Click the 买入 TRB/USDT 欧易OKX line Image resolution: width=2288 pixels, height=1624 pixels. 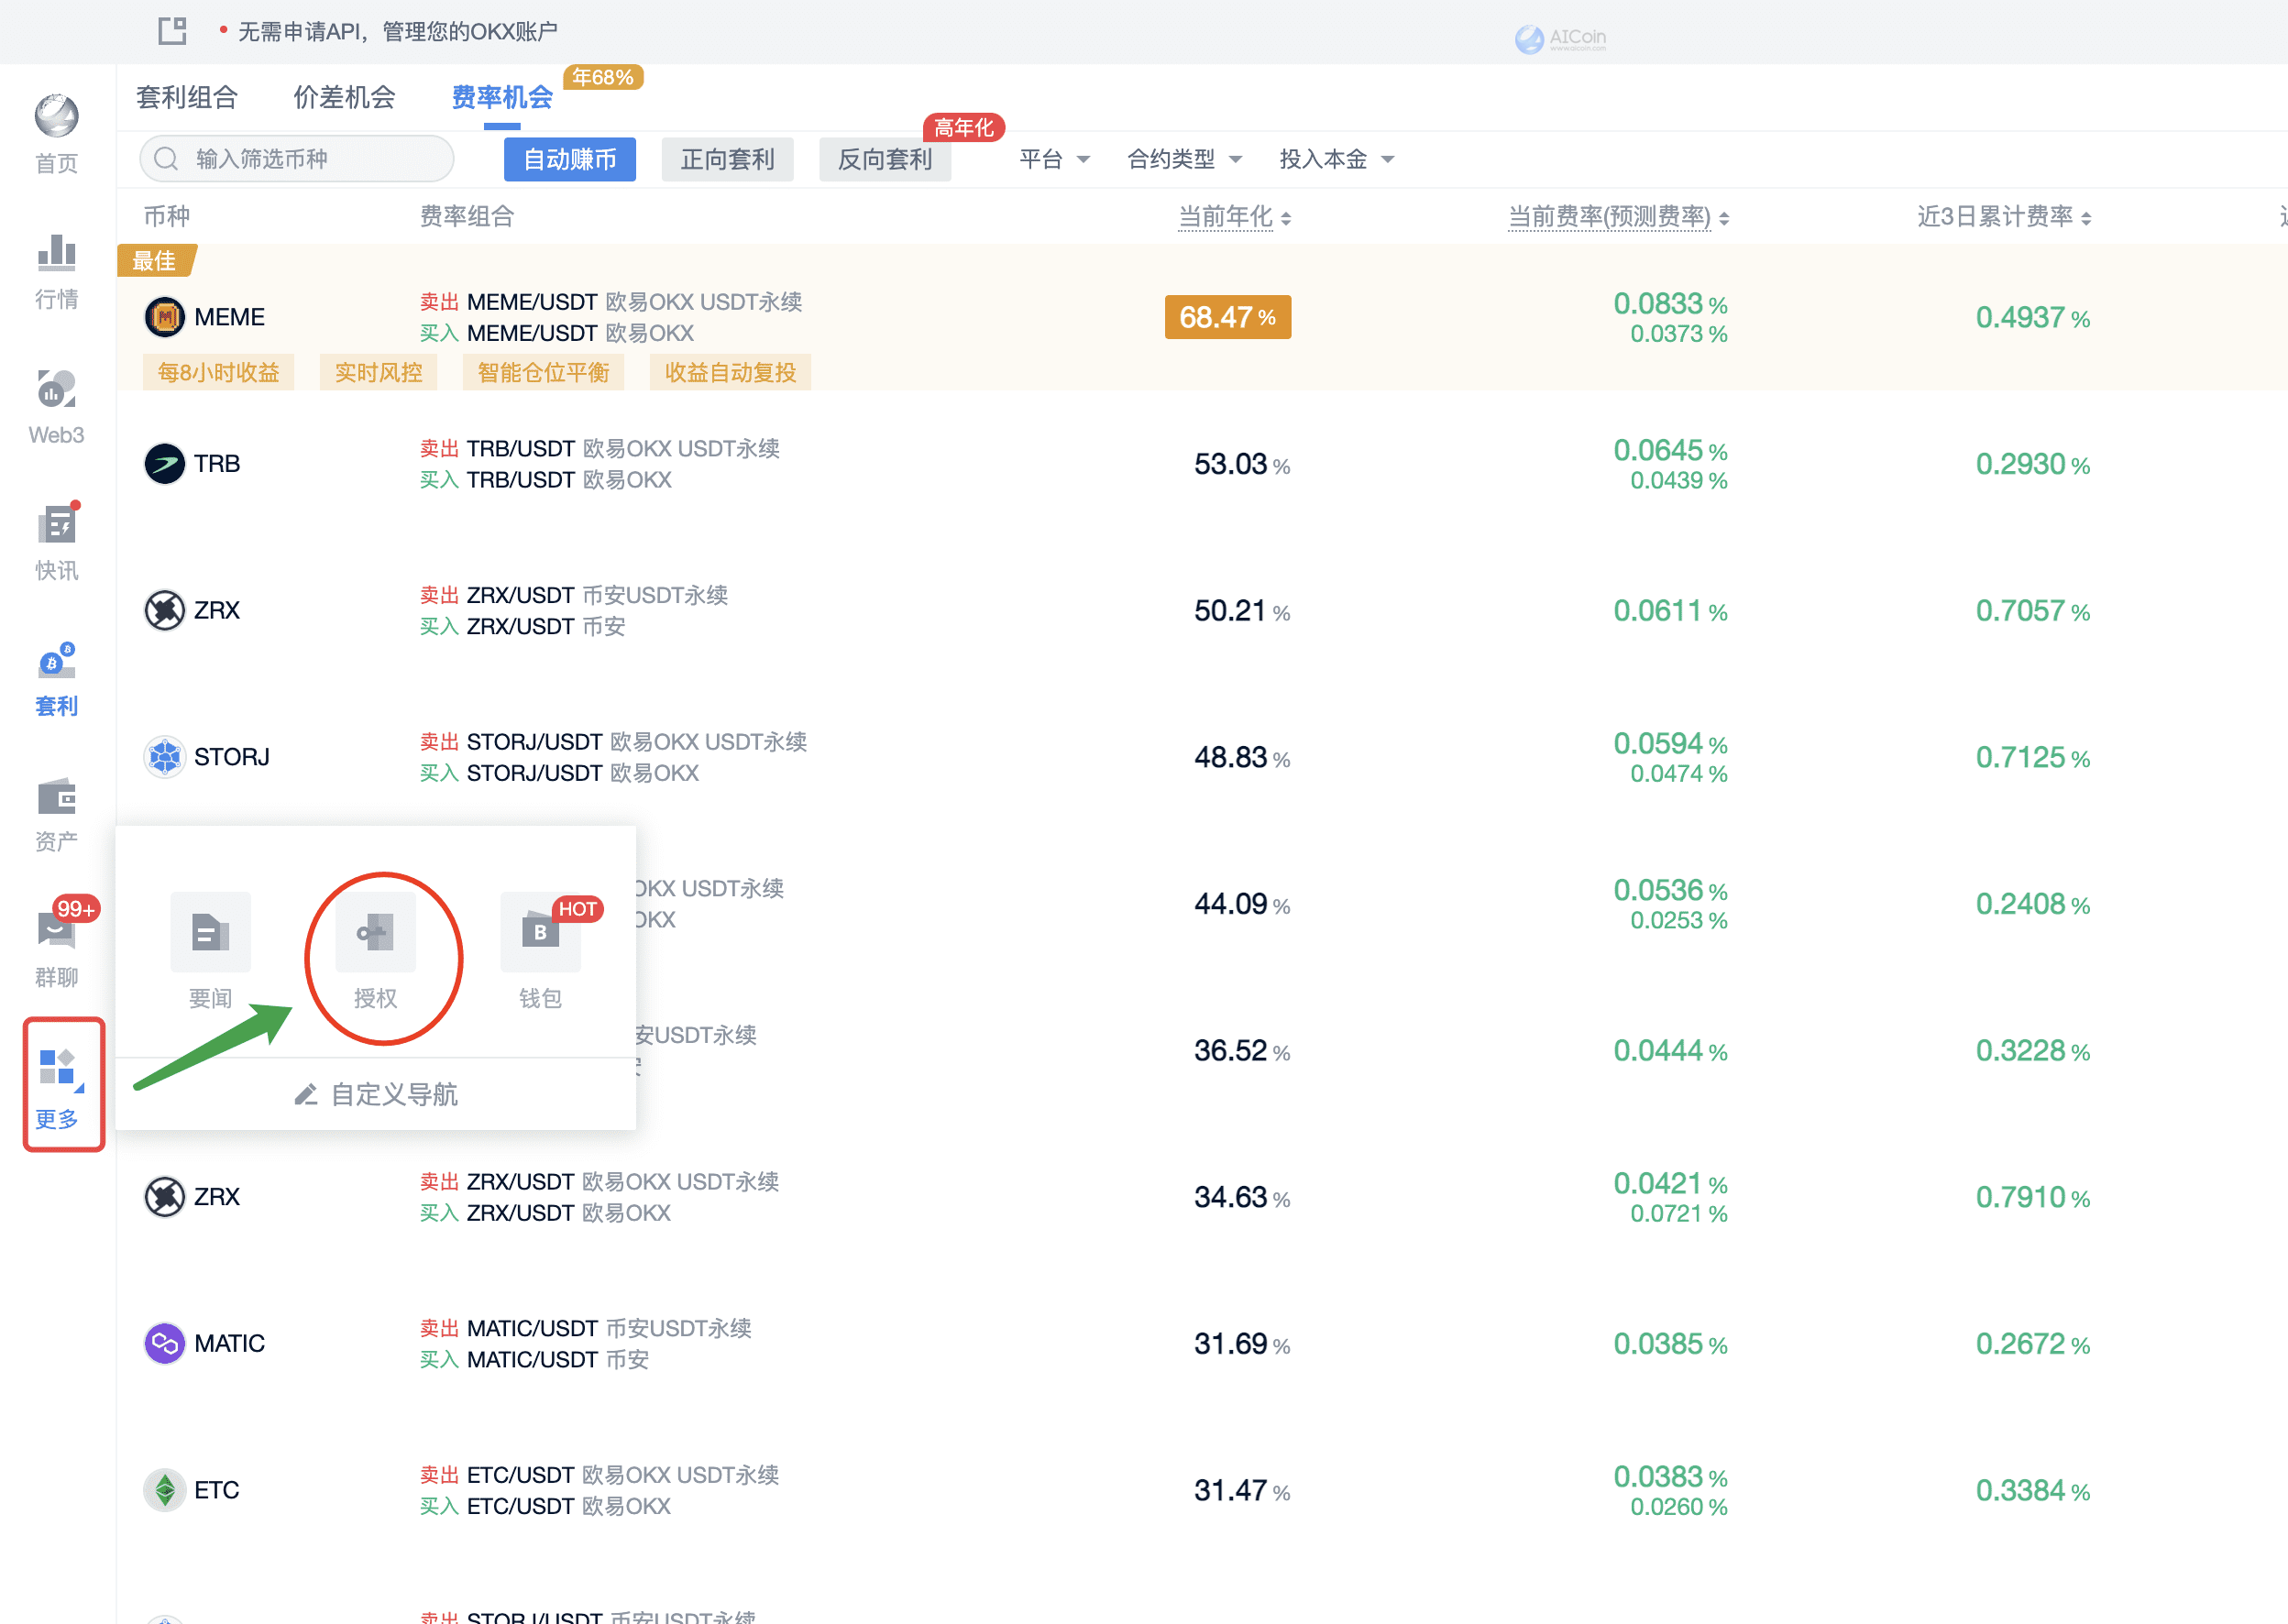[x=546, y=480]
